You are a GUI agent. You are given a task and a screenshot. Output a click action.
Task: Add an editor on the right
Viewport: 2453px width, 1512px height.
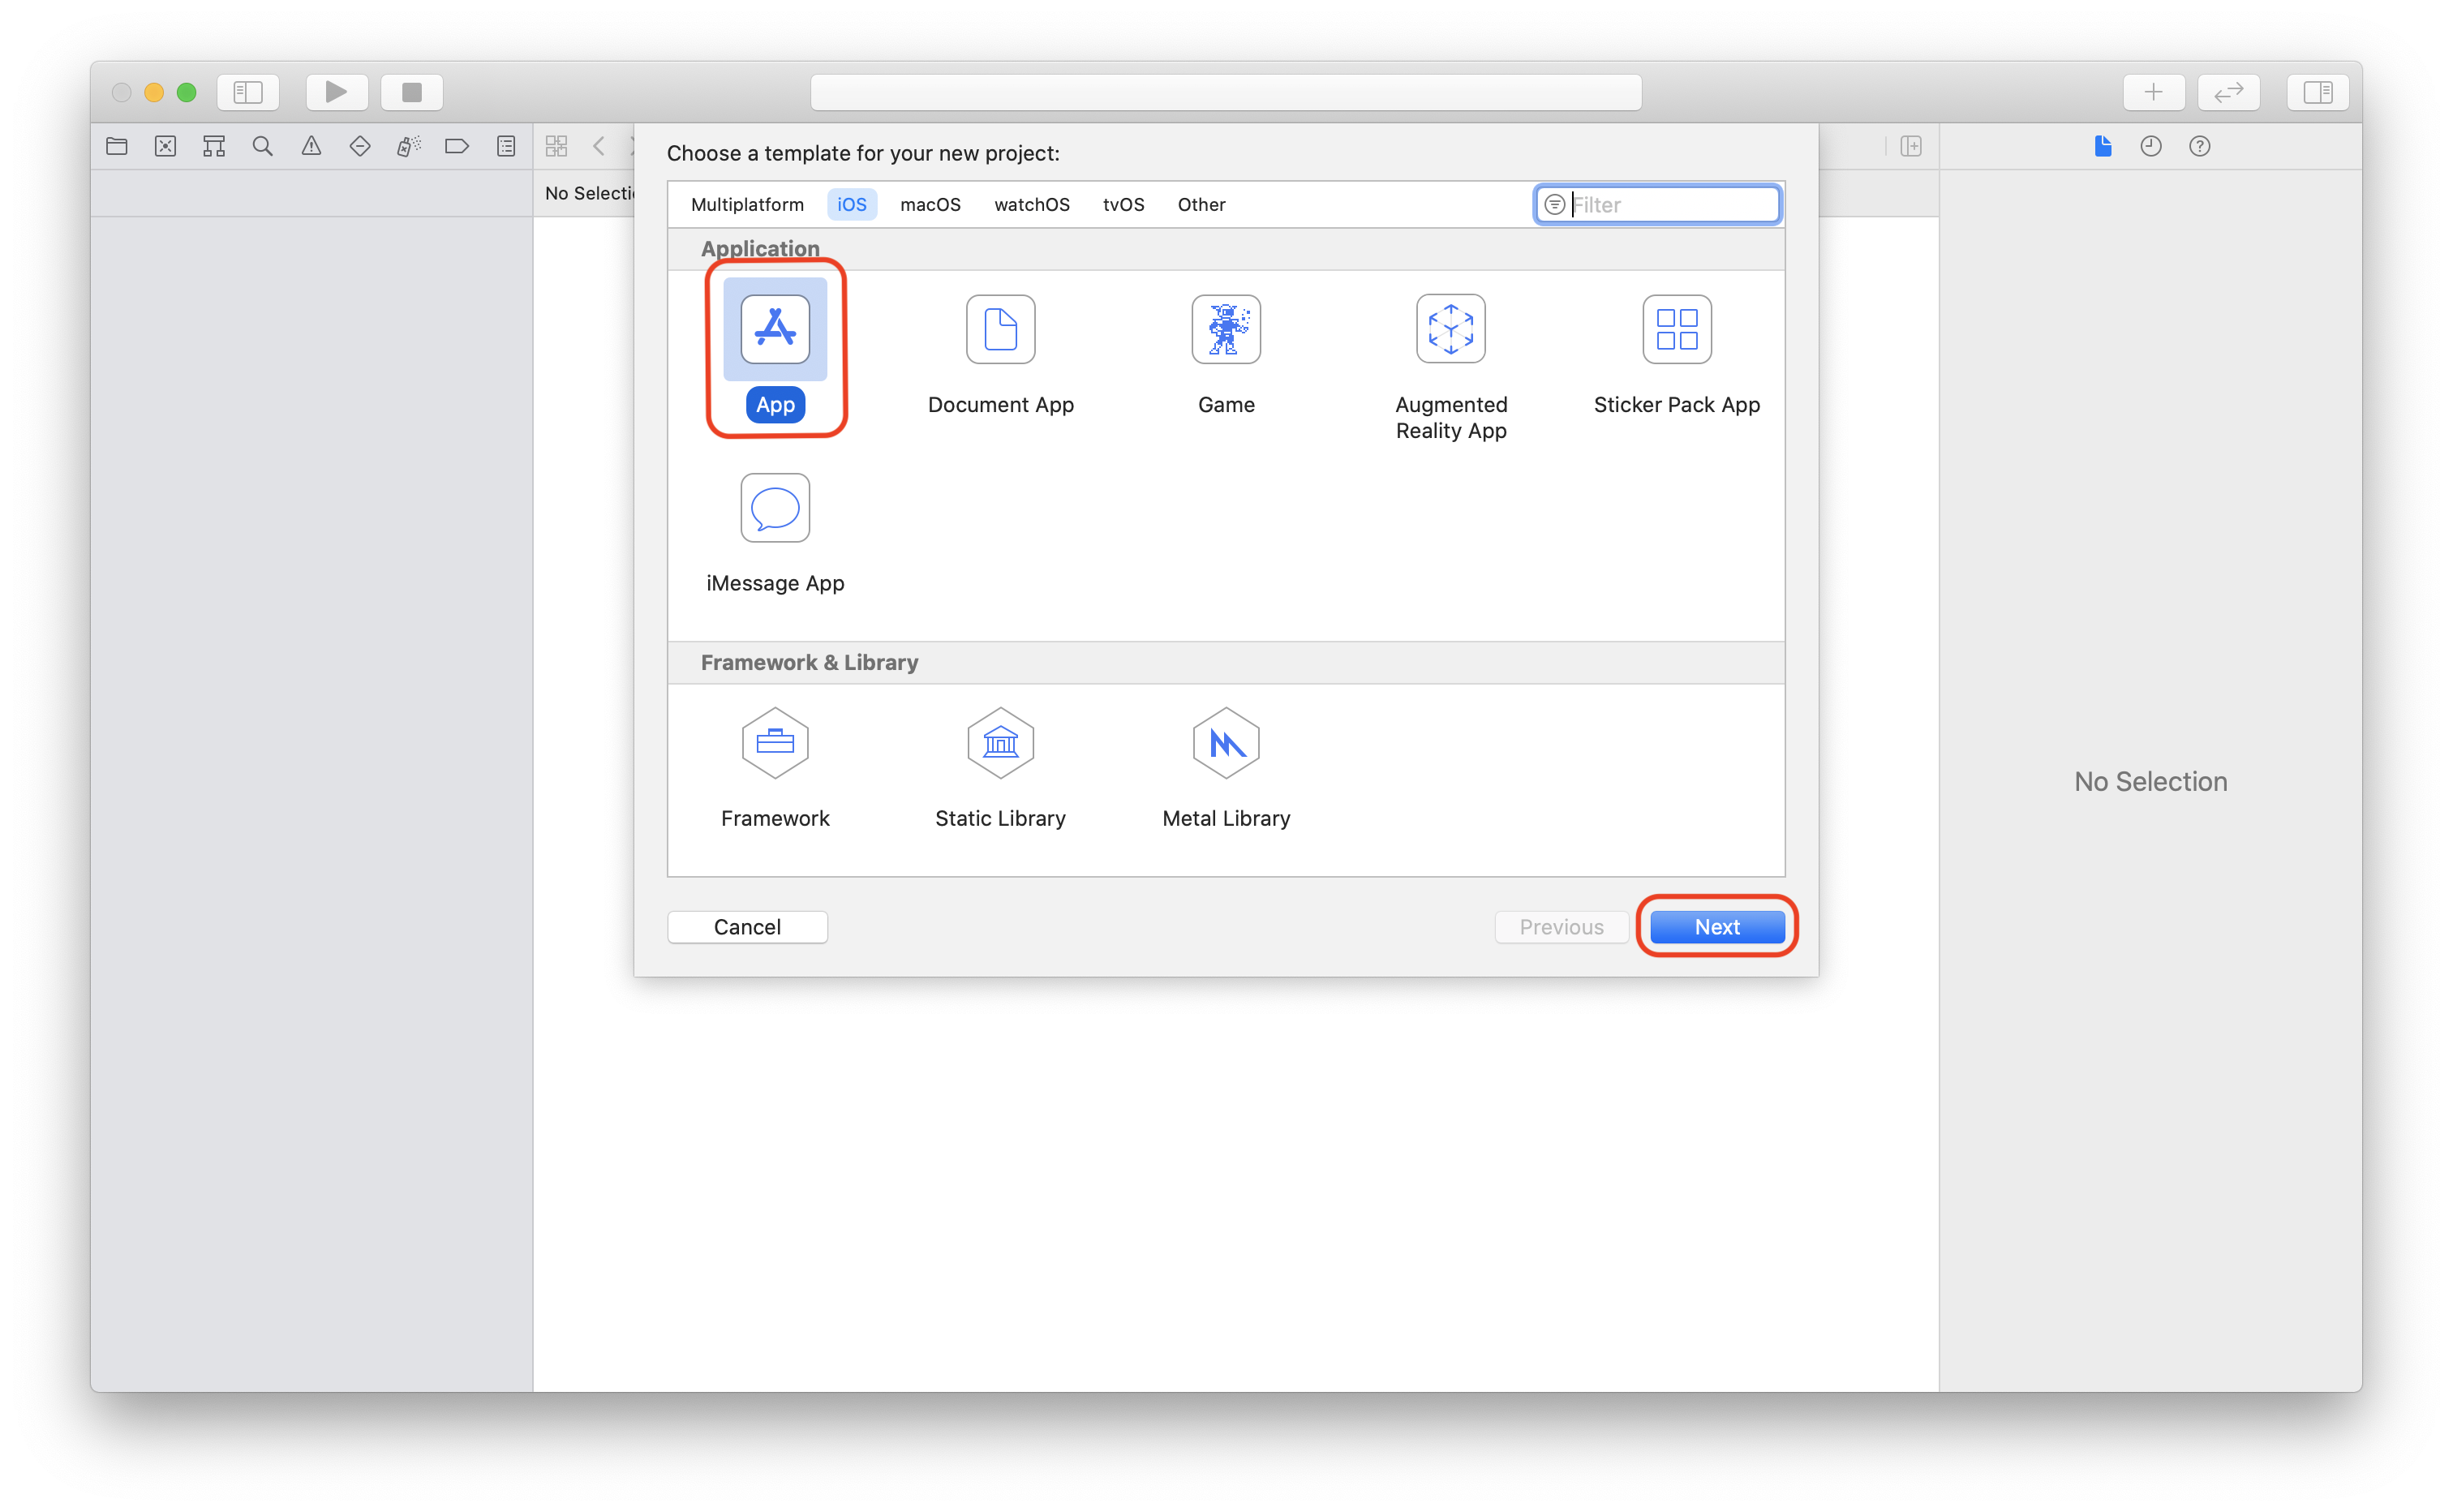pos(1911,146)
